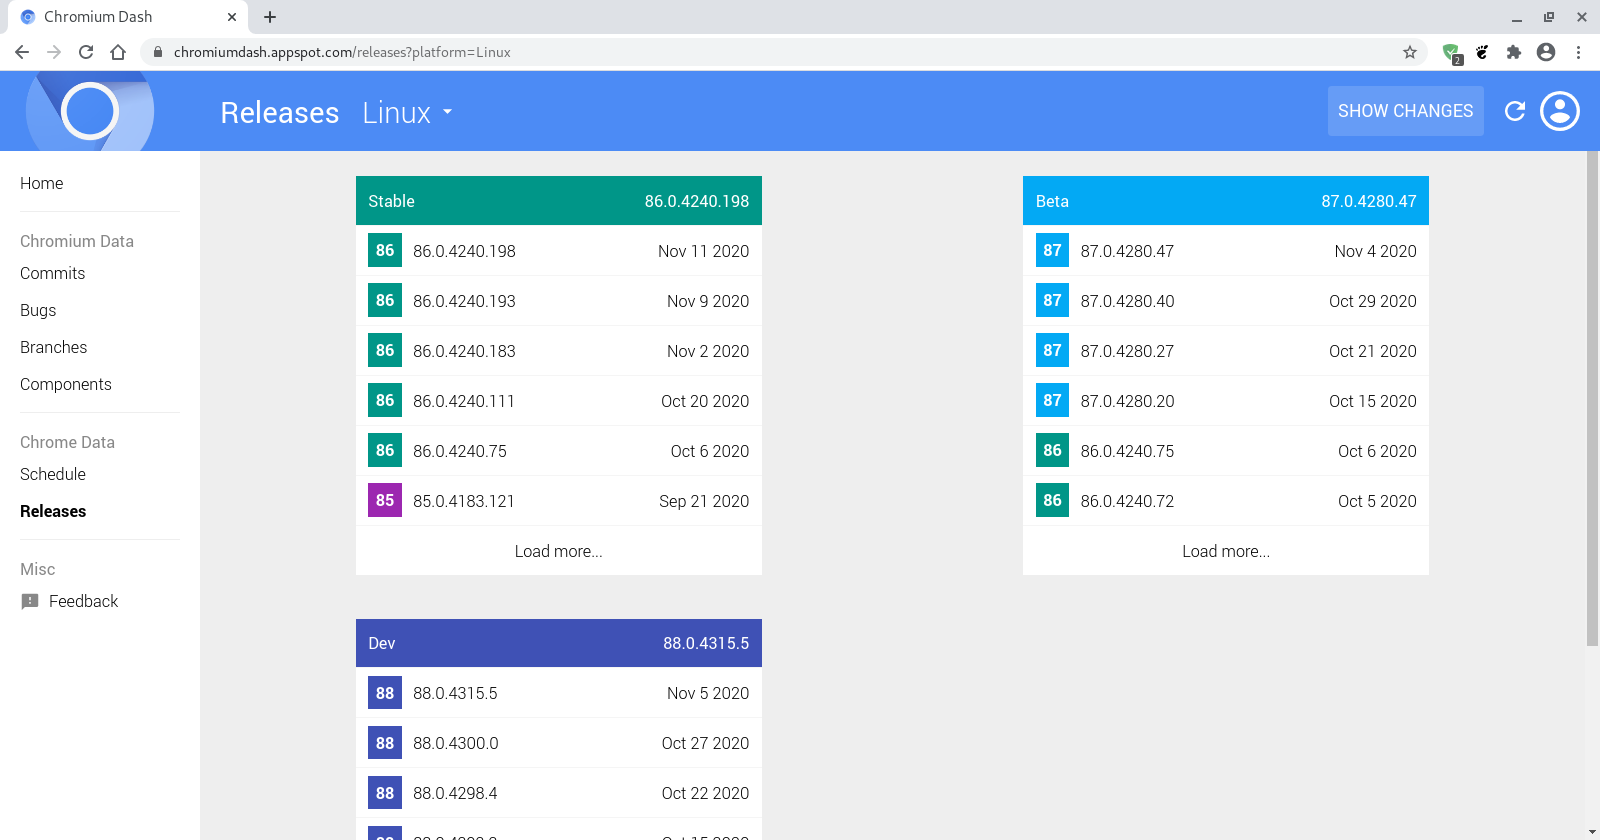Open the Chrome profile avatar icon
Image resolution: width=1600 pixels, height=840 pixels.
1546,52
